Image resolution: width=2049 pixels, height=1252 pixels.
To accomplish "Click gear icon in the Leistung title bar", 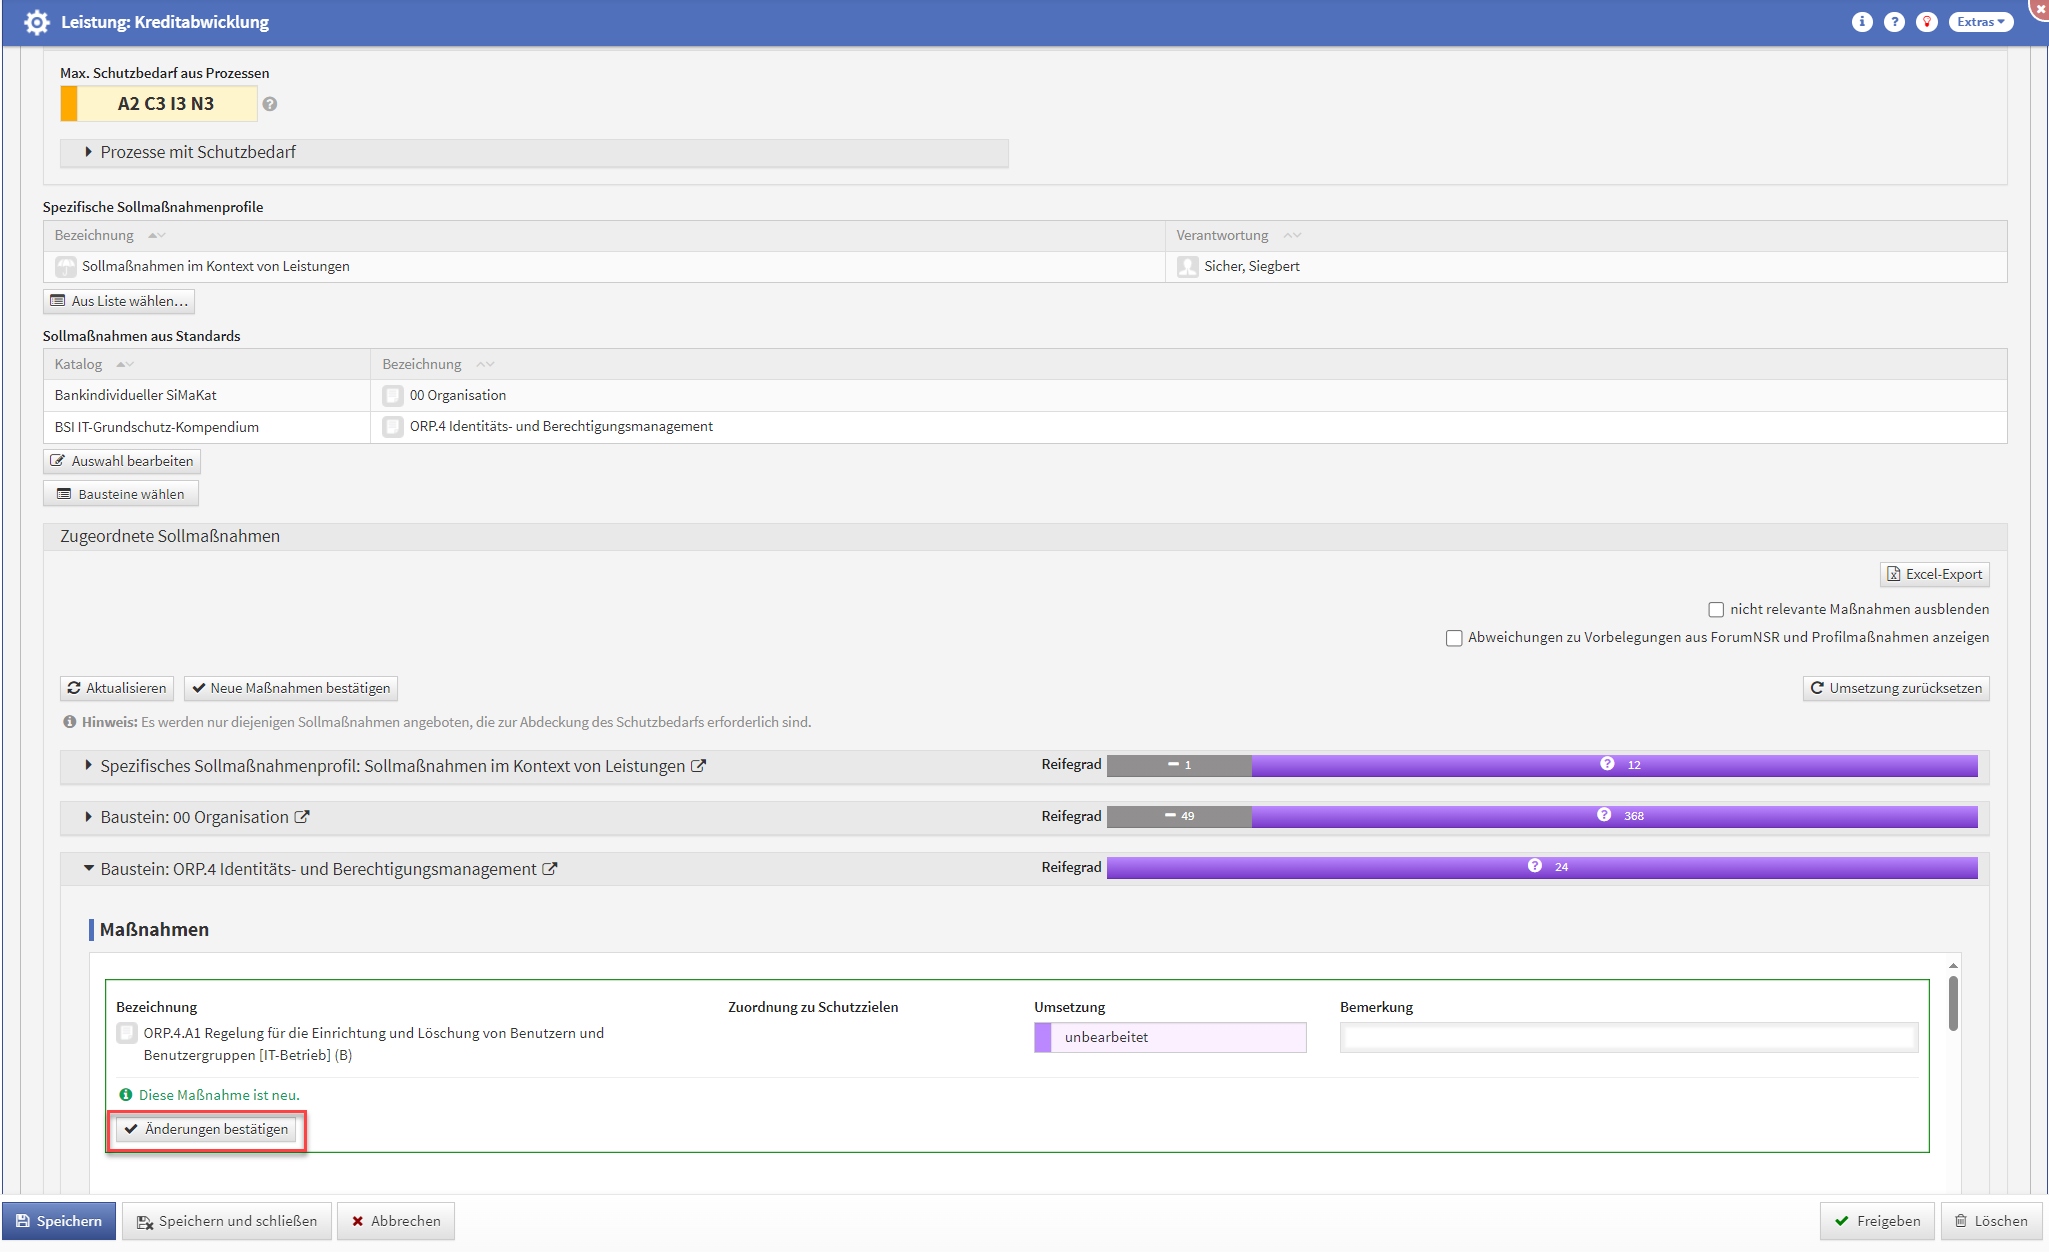I will 37,22.
